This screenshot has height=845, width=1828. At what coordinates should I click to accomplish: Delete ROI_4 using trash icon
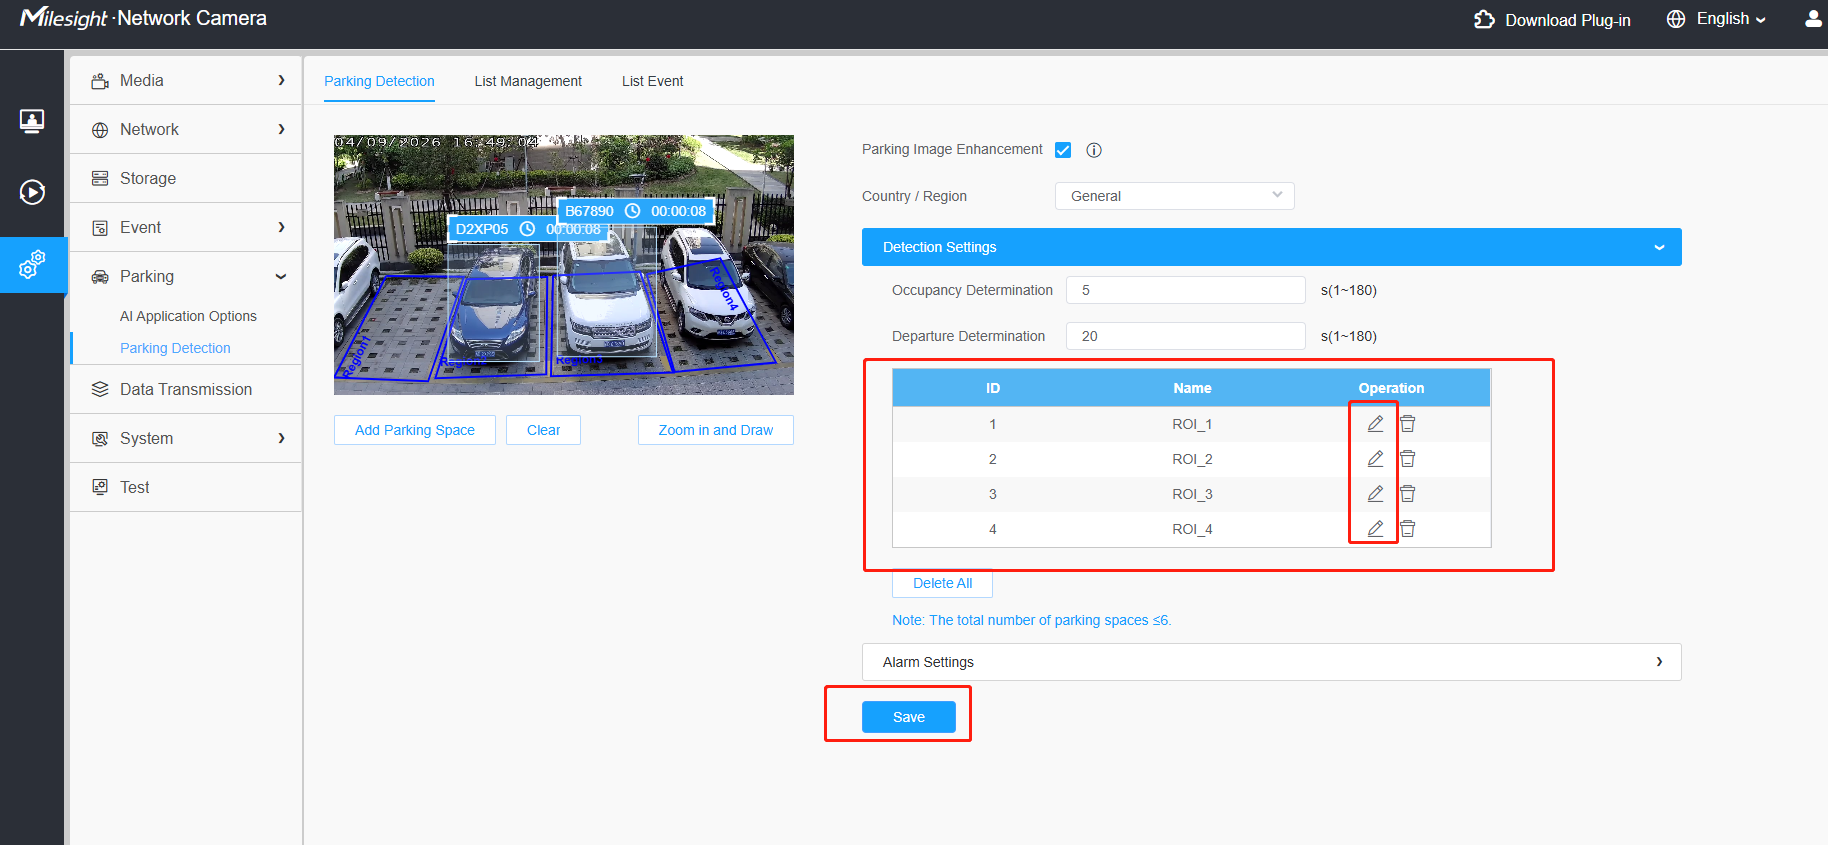[1408, 529]
